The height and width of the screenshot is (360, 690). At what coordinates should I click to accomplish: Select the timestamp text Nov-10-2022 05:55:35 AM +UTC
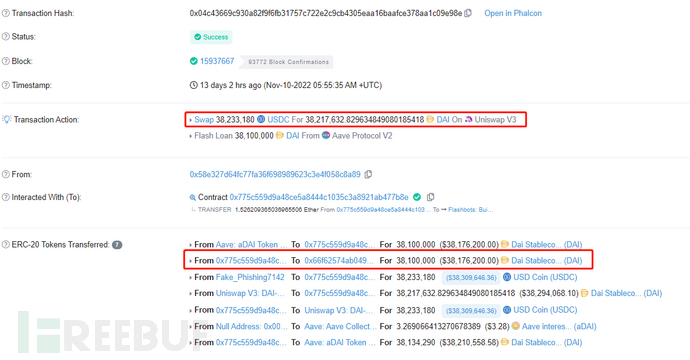[x=323, y=85]
